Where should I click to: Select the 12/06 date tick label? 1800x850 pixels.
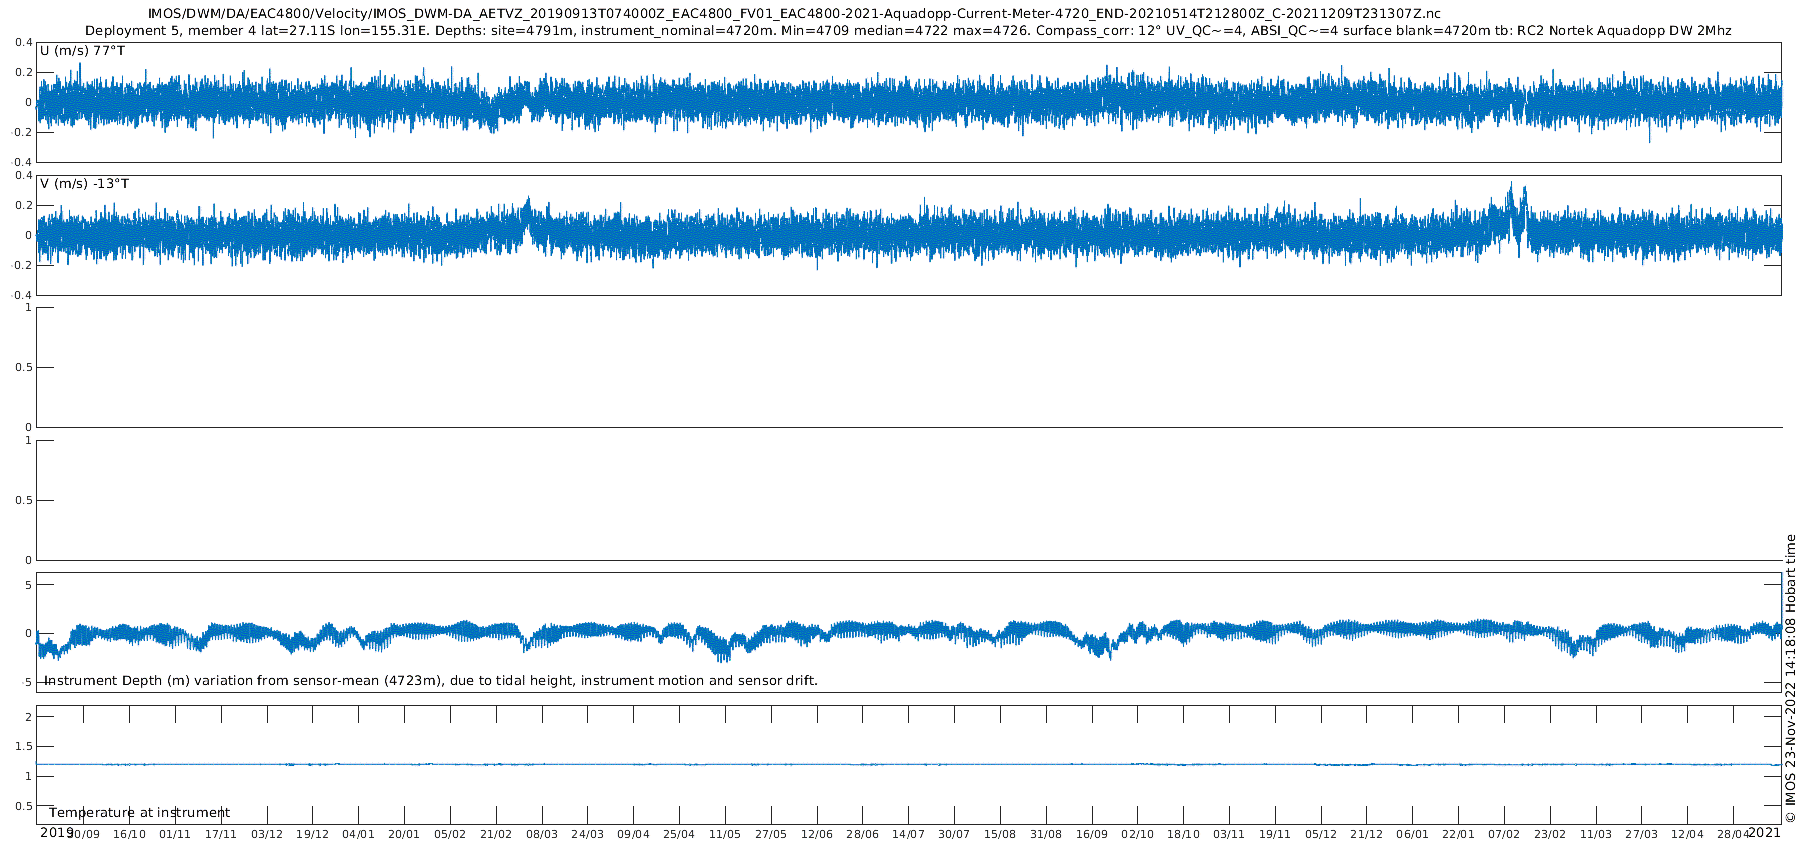click(x=817, y=834)
